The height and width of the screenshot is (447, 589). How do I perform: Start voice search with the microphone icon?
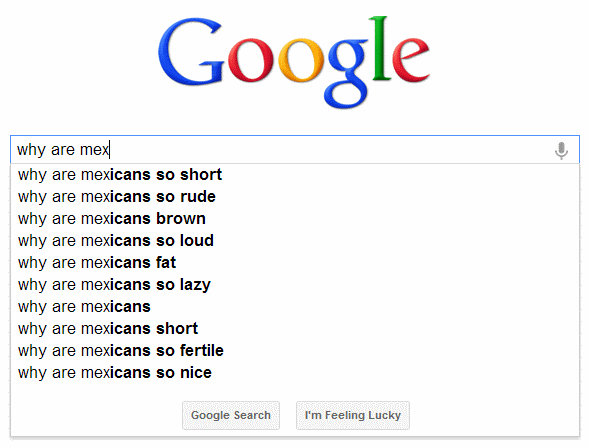[561, 150]
